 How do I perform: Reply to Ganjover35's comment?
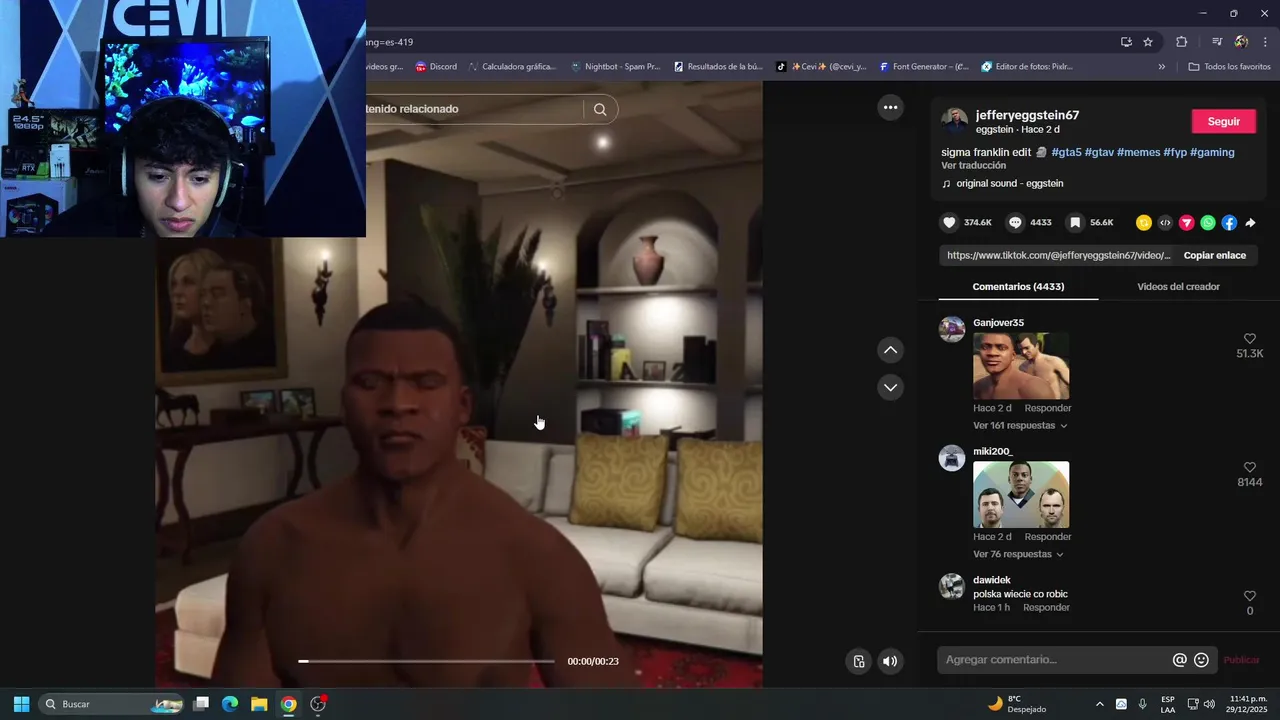[1047, 408]
